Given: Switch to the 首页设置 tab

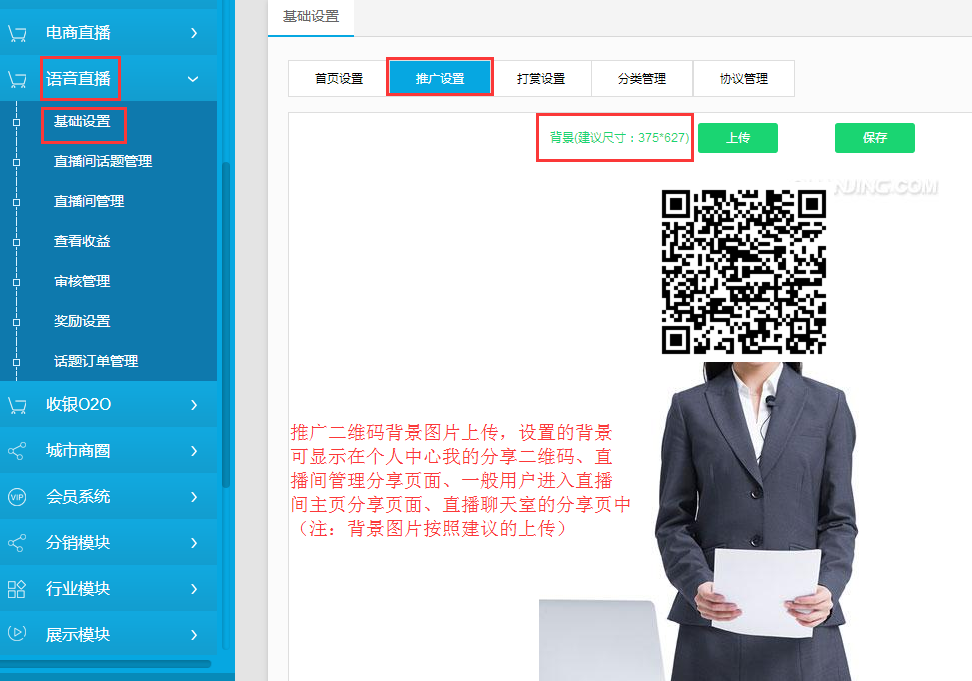Looking at the screenshot, I should point(338,79).
